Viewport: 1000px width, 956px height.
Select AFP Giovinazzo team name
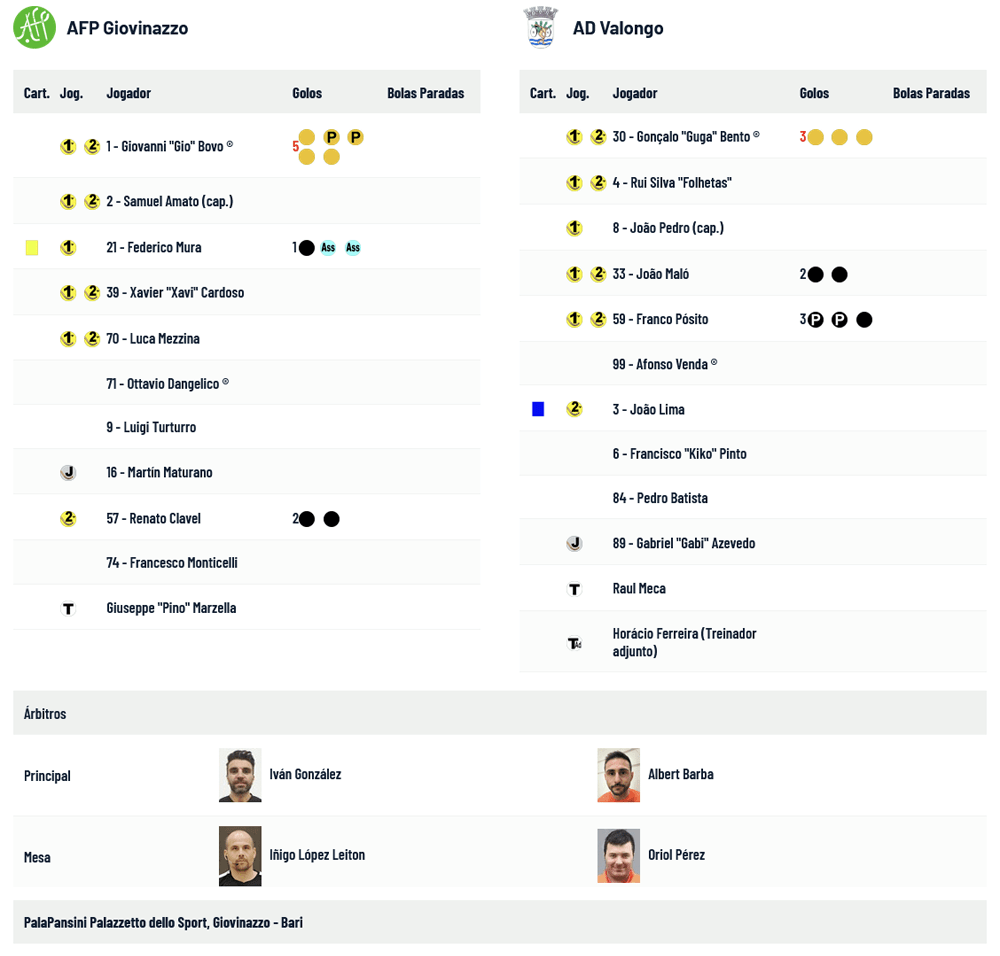(127, 28)
